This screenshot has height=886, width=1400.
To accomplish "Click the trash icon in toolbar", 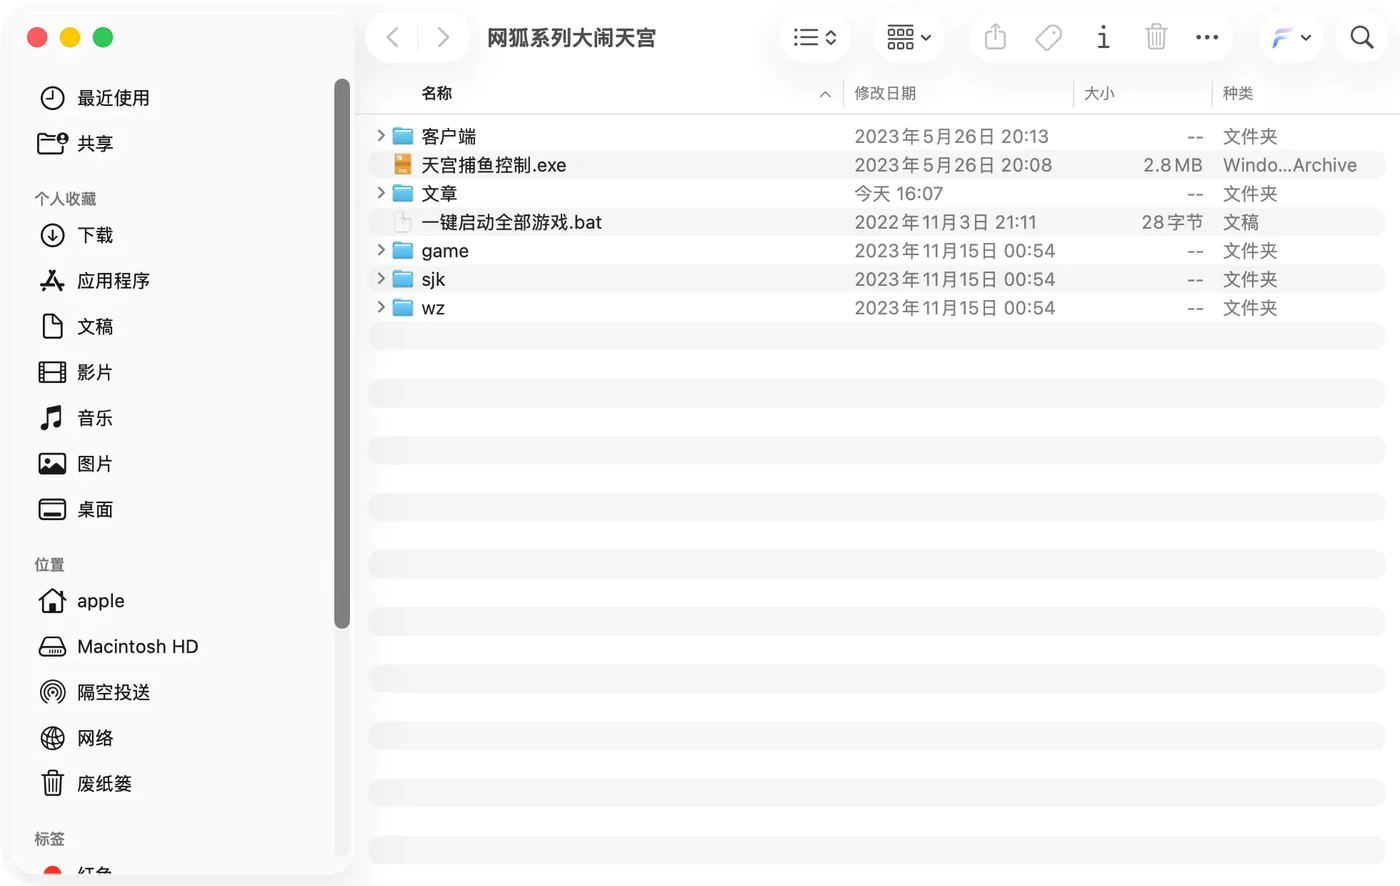I will click(x=1156, y=38).
